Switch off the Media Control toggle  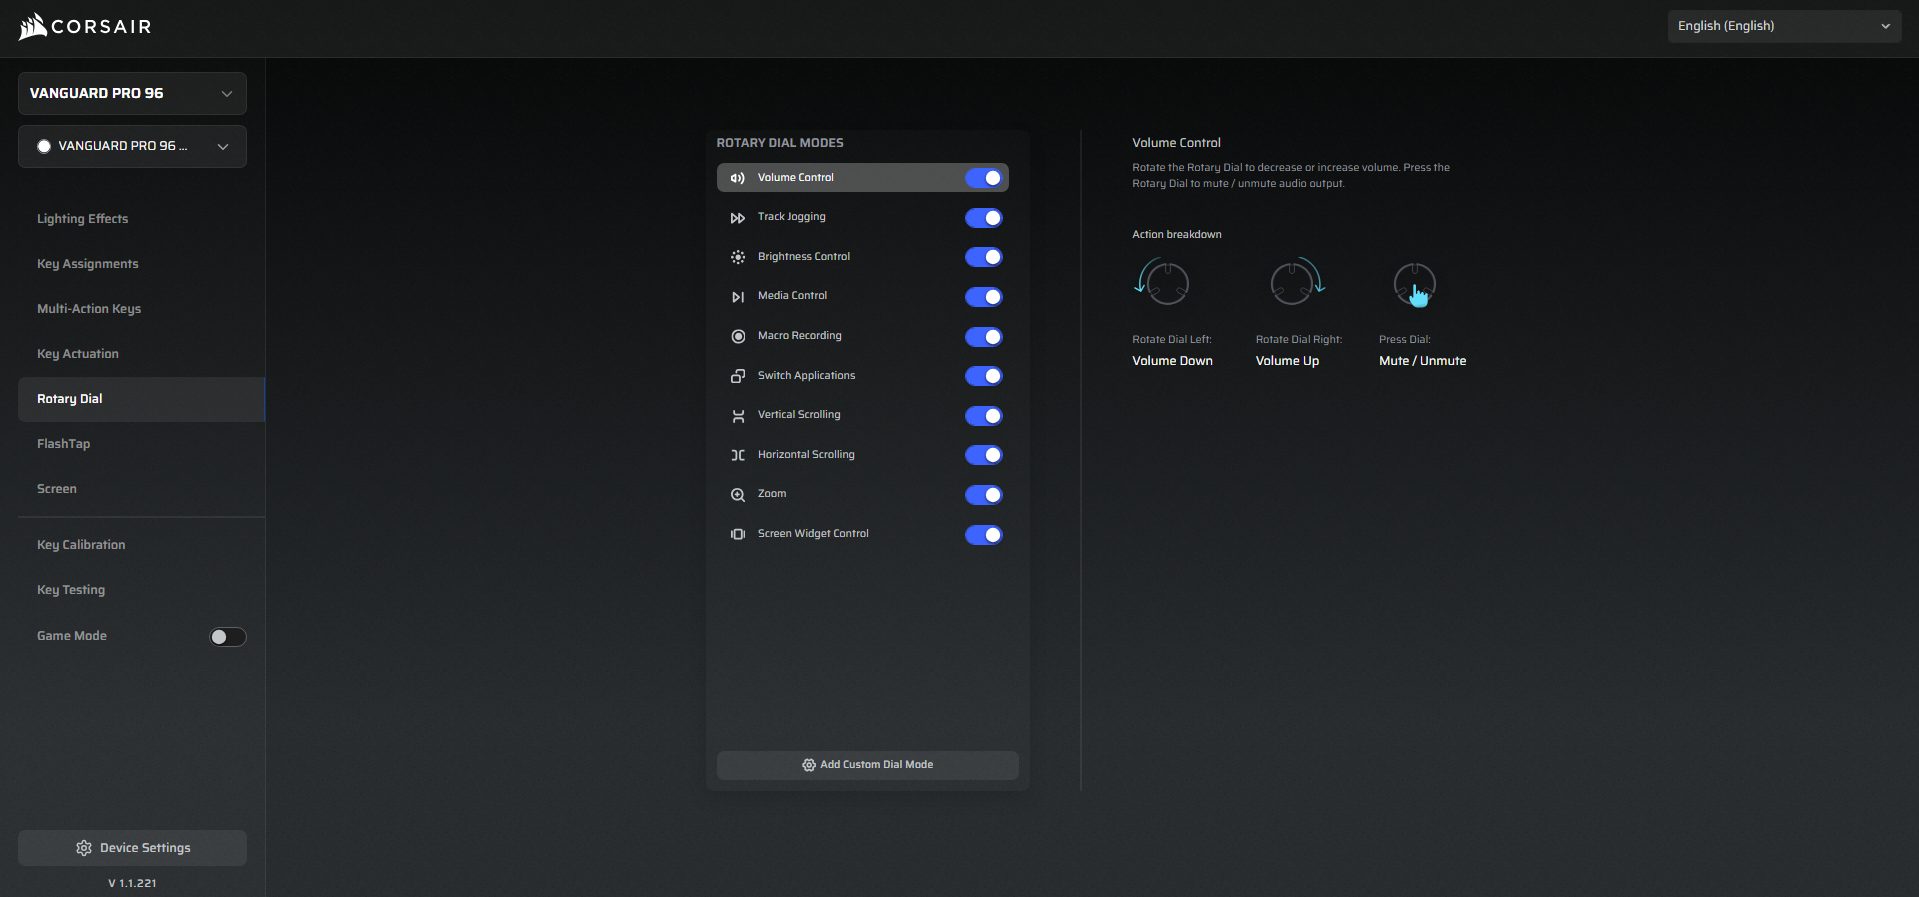[x=984, y=297]
